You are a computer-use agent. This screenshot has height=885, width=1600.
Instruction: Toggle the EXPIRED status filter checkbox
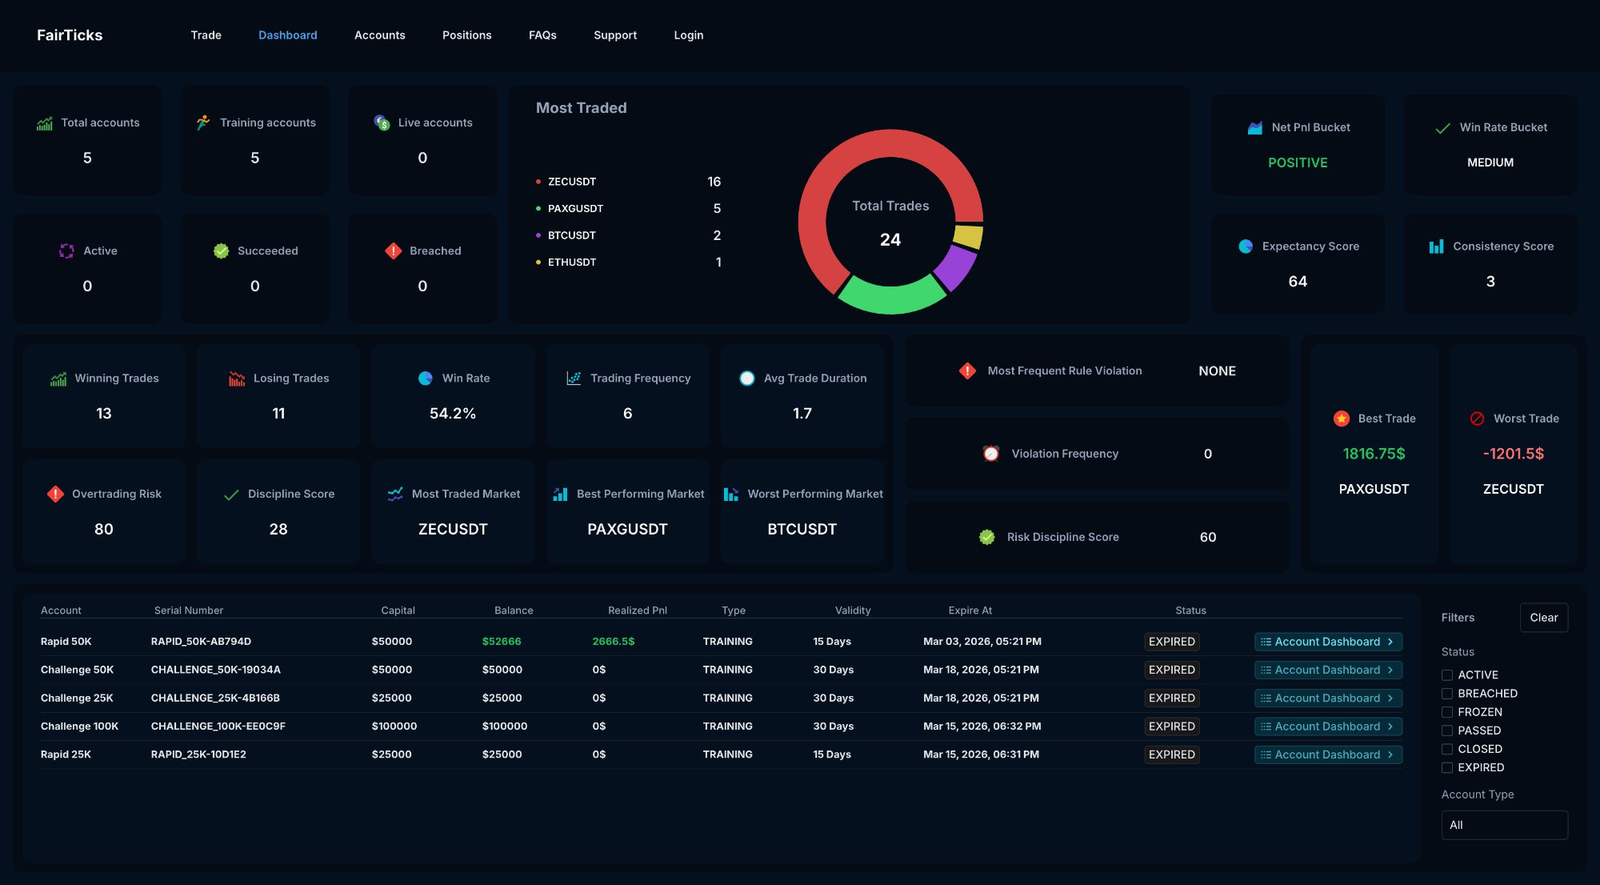point(1446,767)
